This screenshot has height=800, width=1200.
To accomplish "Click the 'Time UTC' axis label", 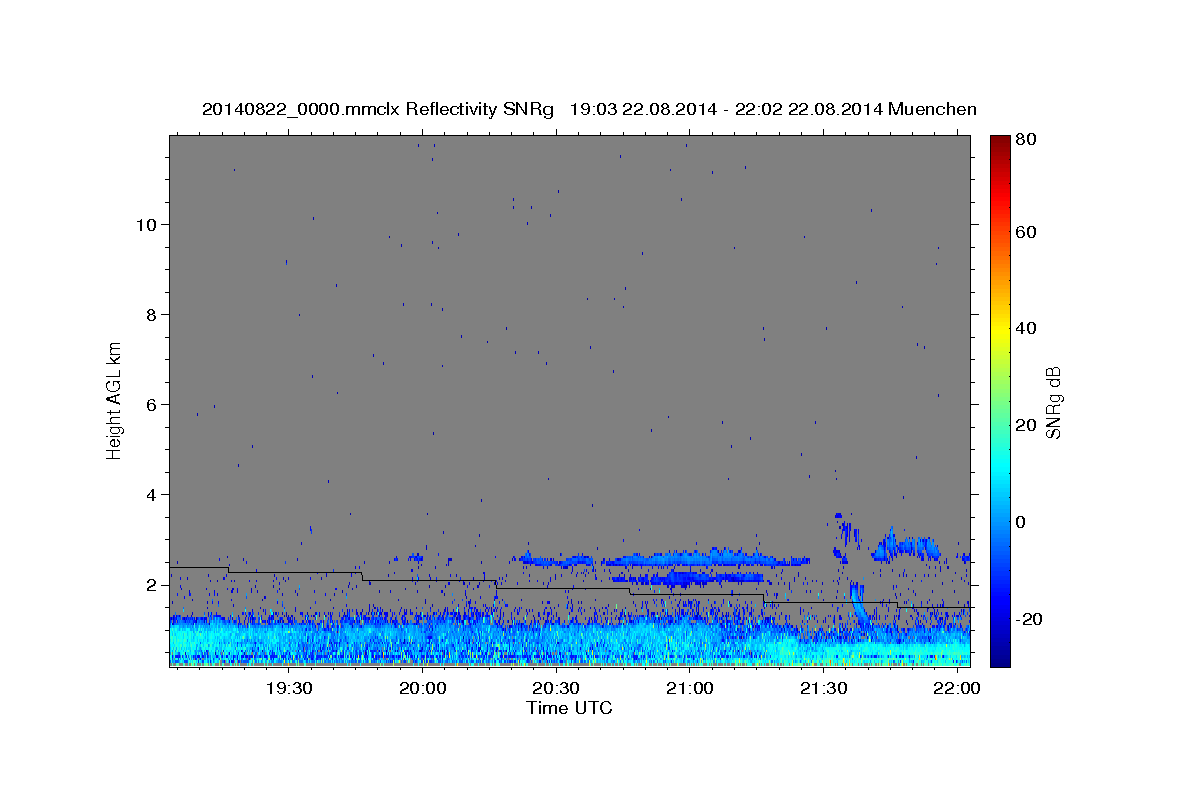I will coord(569,708).
